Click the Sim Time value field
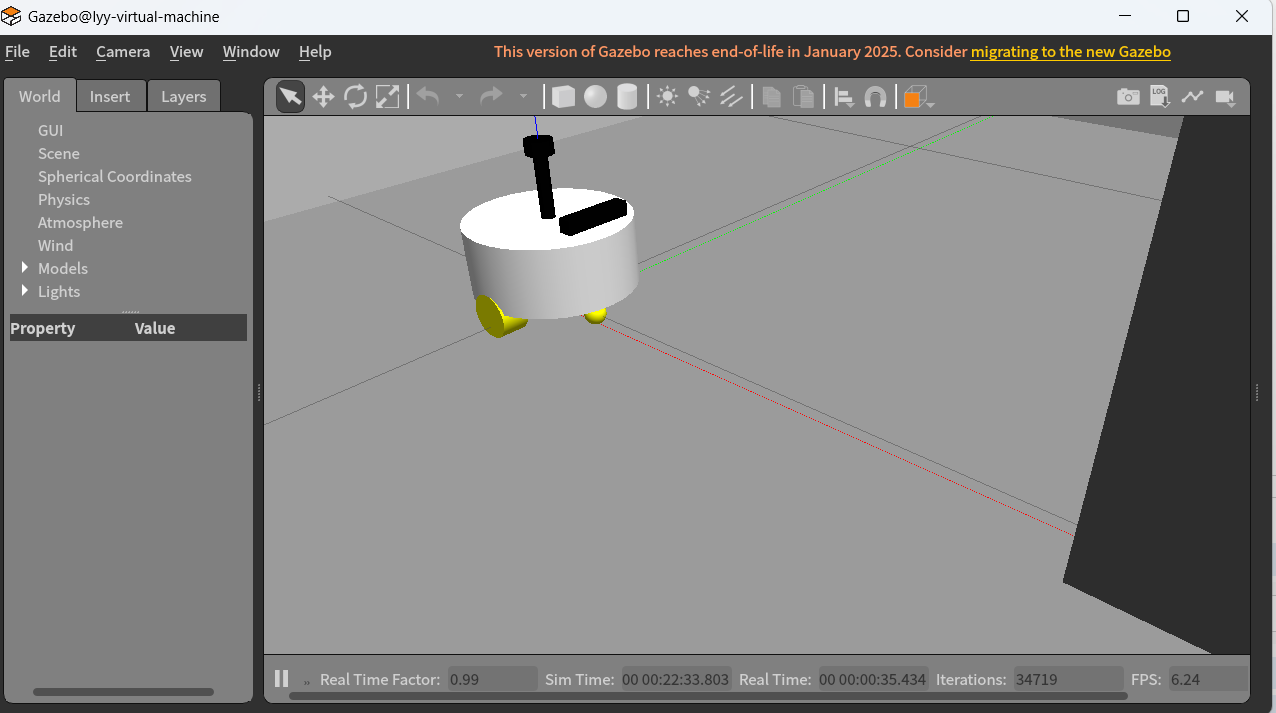 click(676, 679)
